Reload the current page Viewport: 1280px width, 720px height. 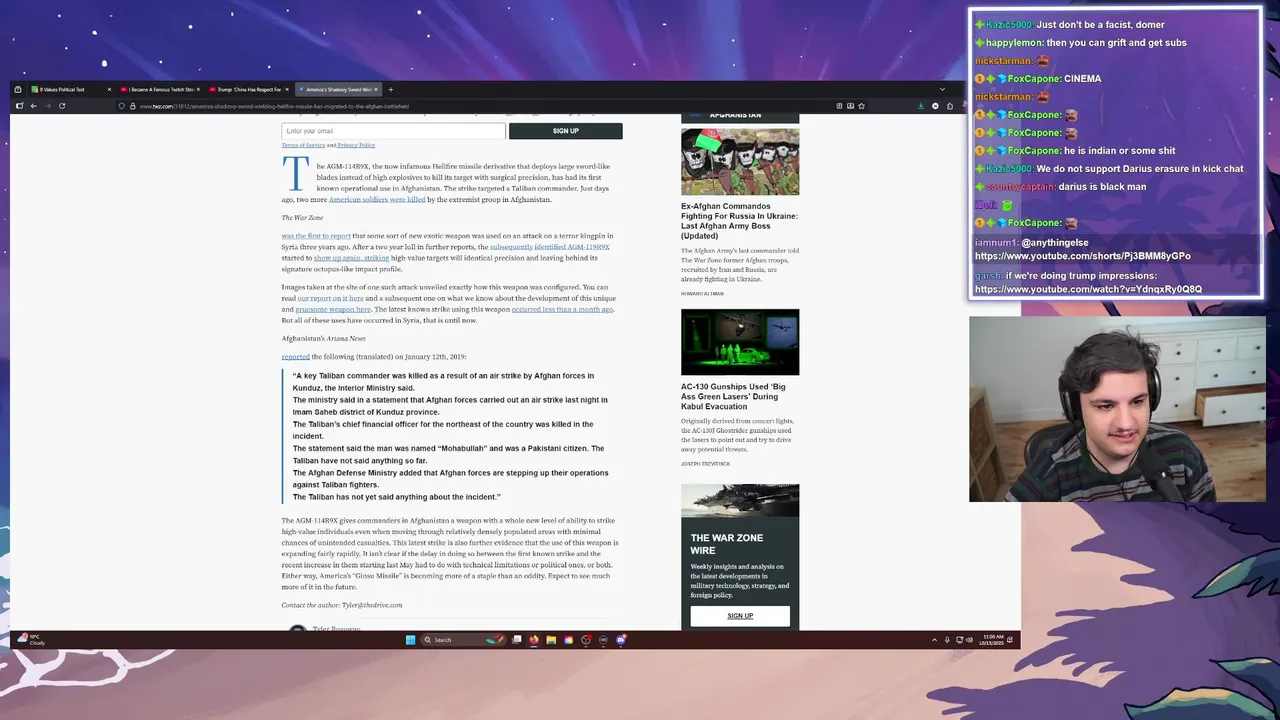point(62,106)
